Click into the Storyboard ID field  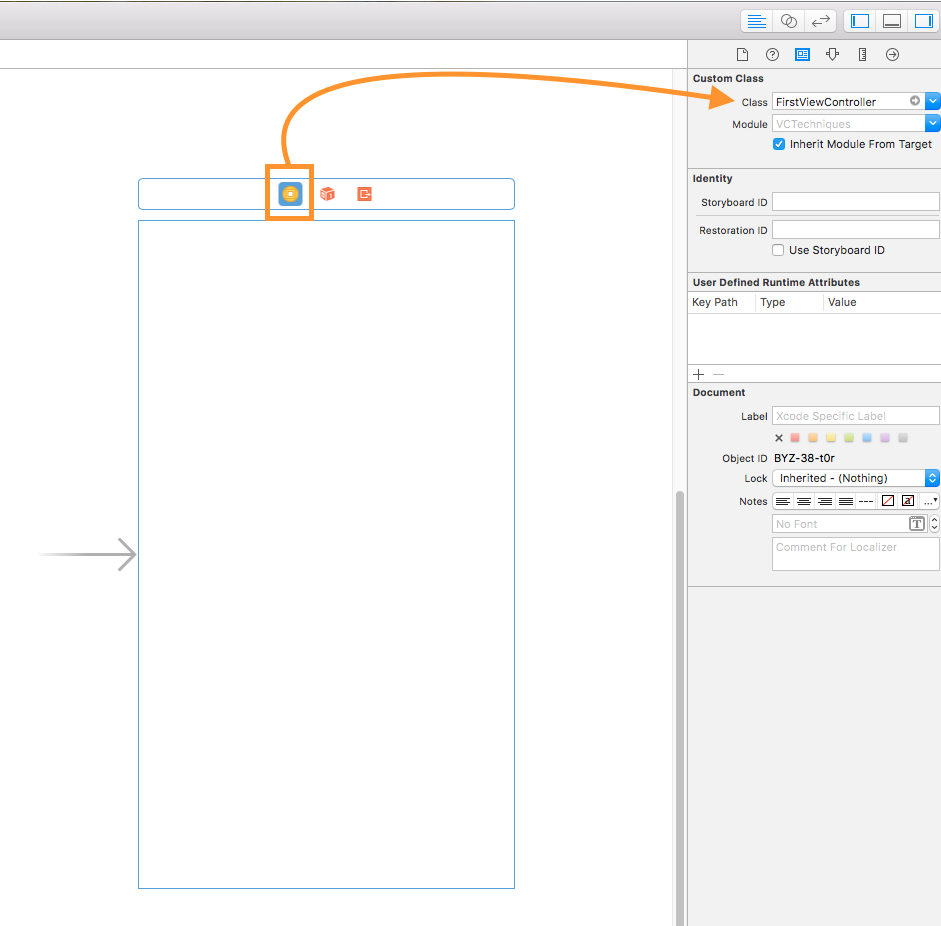(855, 202)
